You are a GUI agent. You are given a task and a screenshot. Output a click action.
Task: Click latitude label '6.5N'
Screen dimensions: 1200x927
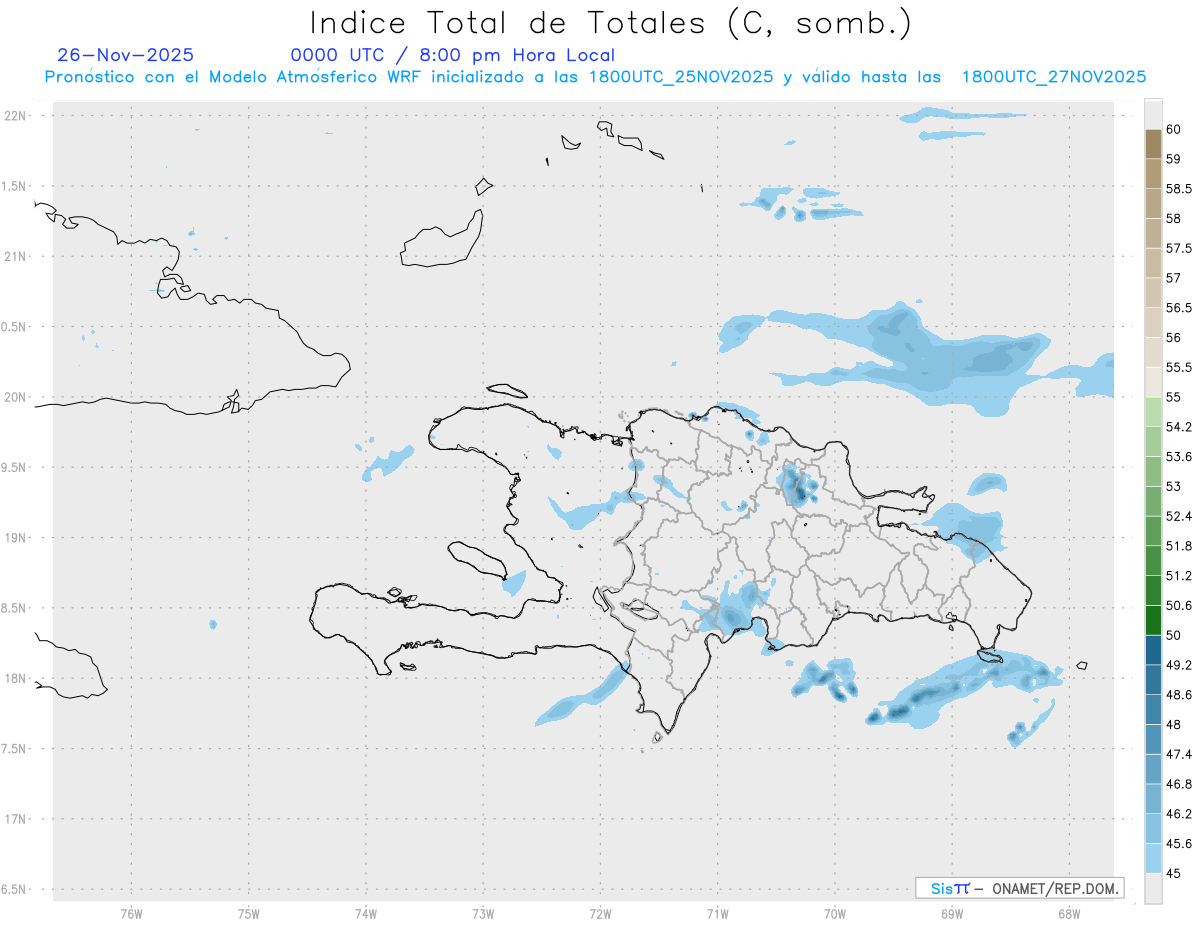(15, 889)
